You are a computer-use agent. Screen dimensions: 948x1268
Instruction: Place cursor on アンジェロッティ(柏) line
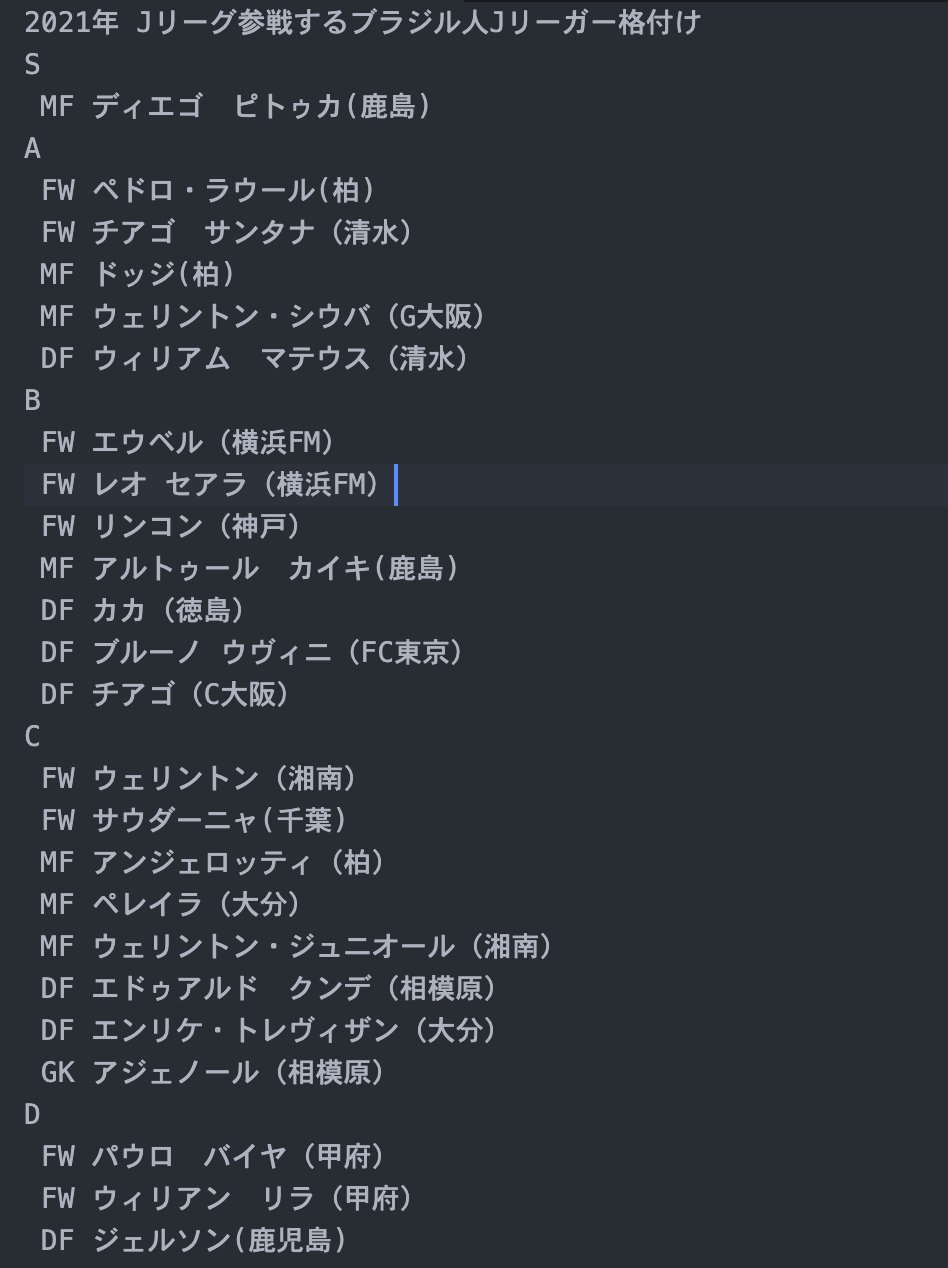click(213, 862)
